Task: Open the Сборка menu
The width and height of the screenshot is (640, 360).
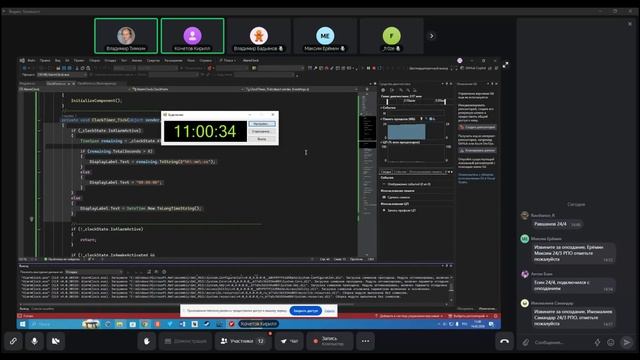Action: pyautogui.click(x=94, y=60)
